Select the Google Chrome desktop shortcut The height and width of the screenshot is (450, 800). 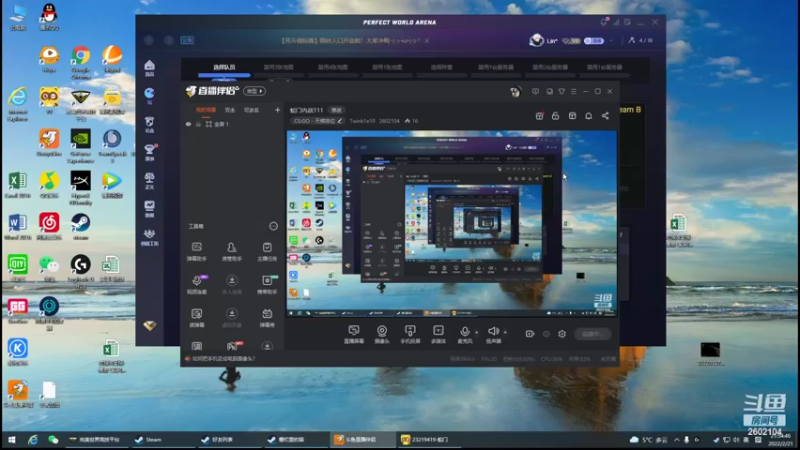[x=81, y=62]
